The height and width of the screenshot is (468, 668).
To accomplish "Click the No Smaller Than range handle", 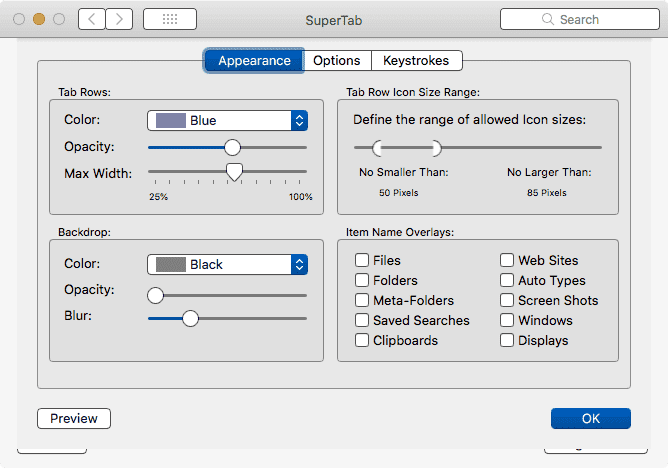I will pyautogui.click(x=377, y=148).
